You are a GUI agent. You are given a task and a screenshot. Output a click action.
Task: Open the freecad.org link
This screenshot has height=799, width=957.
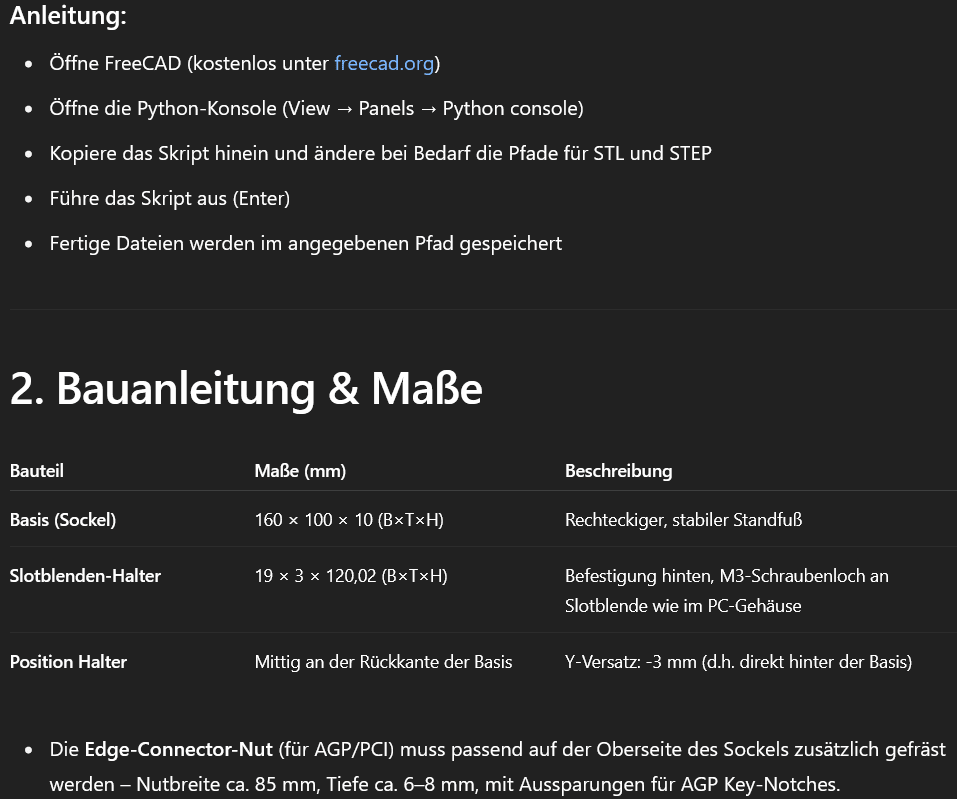click(384, 63)
